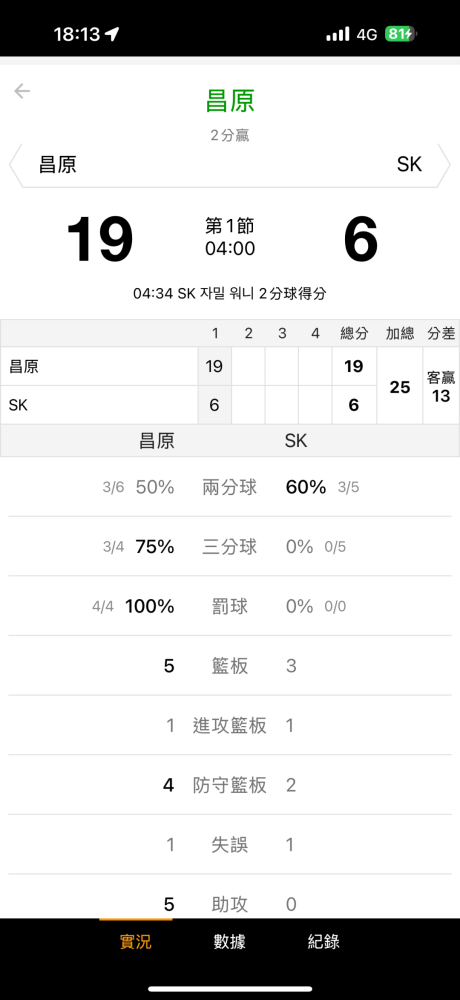Tap the location arrow in status bar
Image resolution: width=460 pixels, height=1000 pixels.
pyautogui.click(x=112, y=34)
